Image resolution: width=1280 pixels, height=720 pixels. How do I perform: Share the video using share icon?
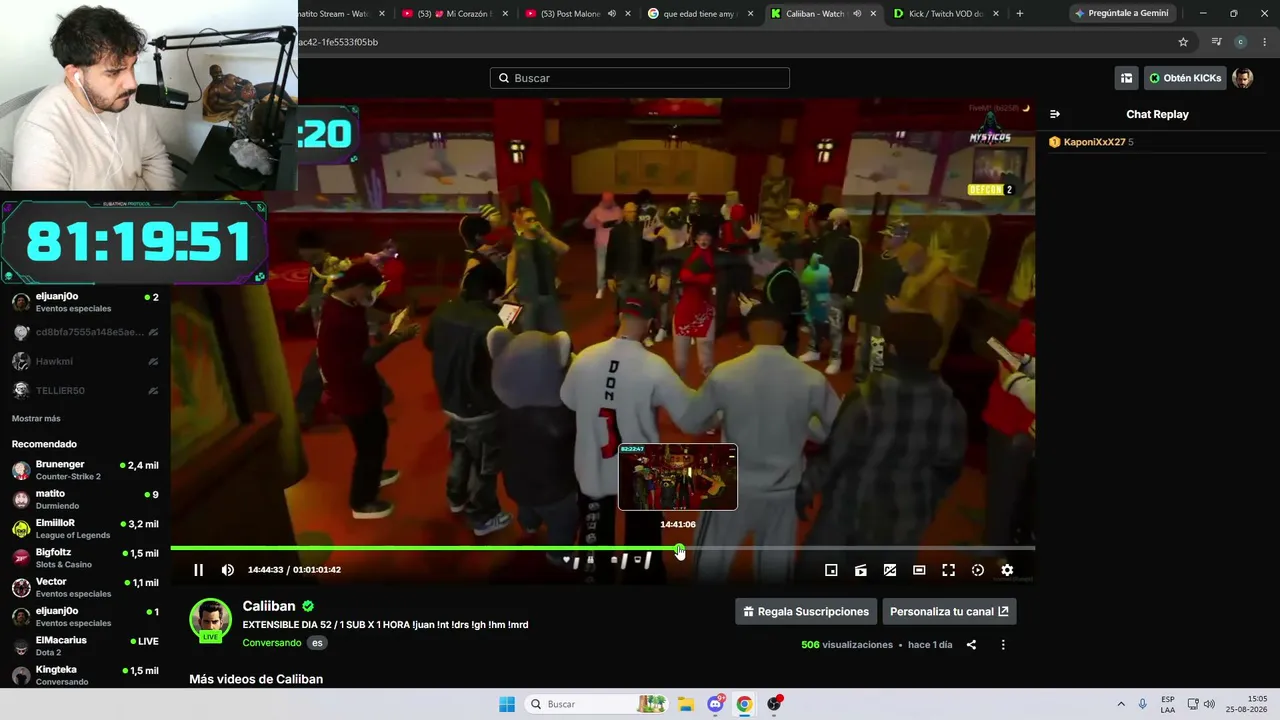pos(971,645)
